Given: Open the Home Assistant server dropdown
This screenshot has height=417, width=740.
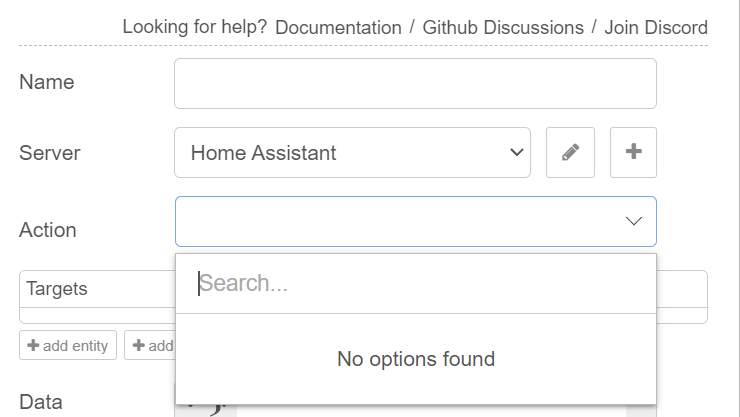Looking at the screenshot, I should (x=352, y=152).
